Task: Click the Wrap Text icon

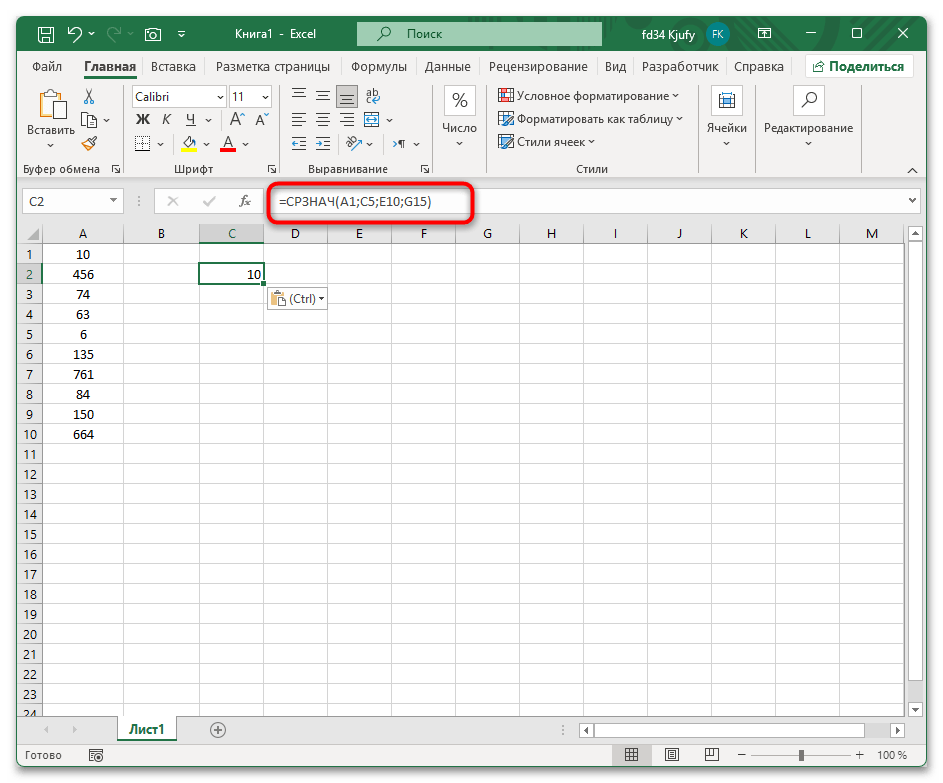Action: 373,96
